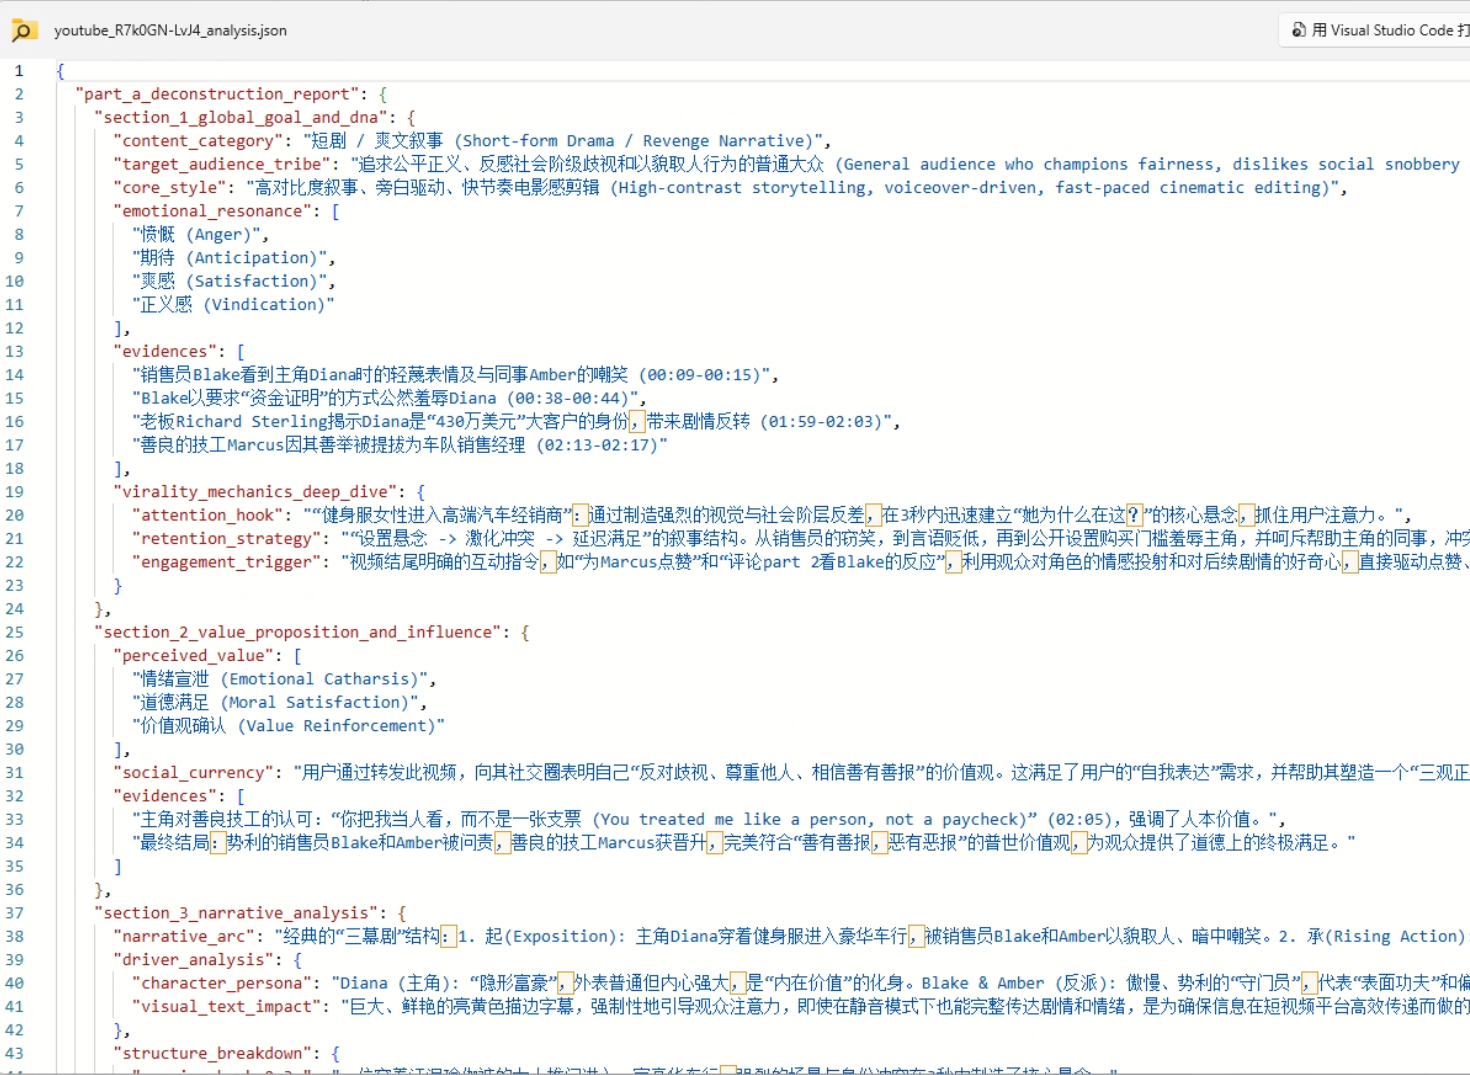The image size is (1470, 1075).
Task: Click the Peek folder magnifier icon
Action: click(23, 31)
